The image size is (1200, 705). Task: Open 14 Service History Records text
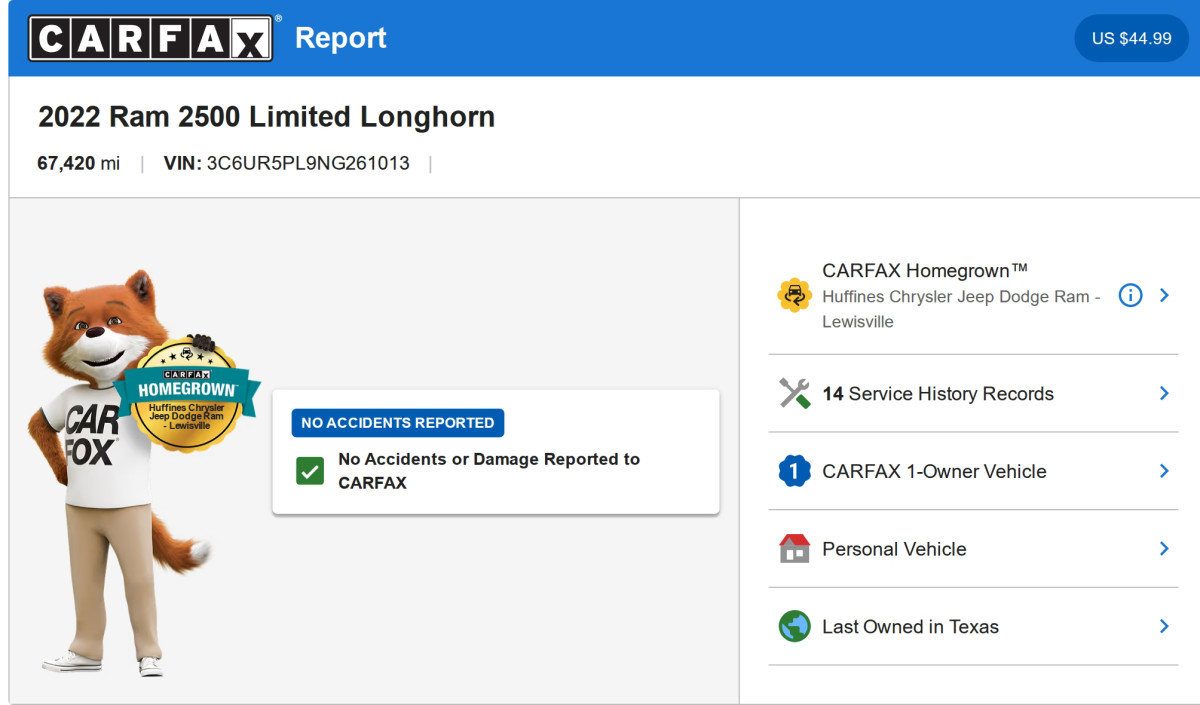(x=937, y=394)
